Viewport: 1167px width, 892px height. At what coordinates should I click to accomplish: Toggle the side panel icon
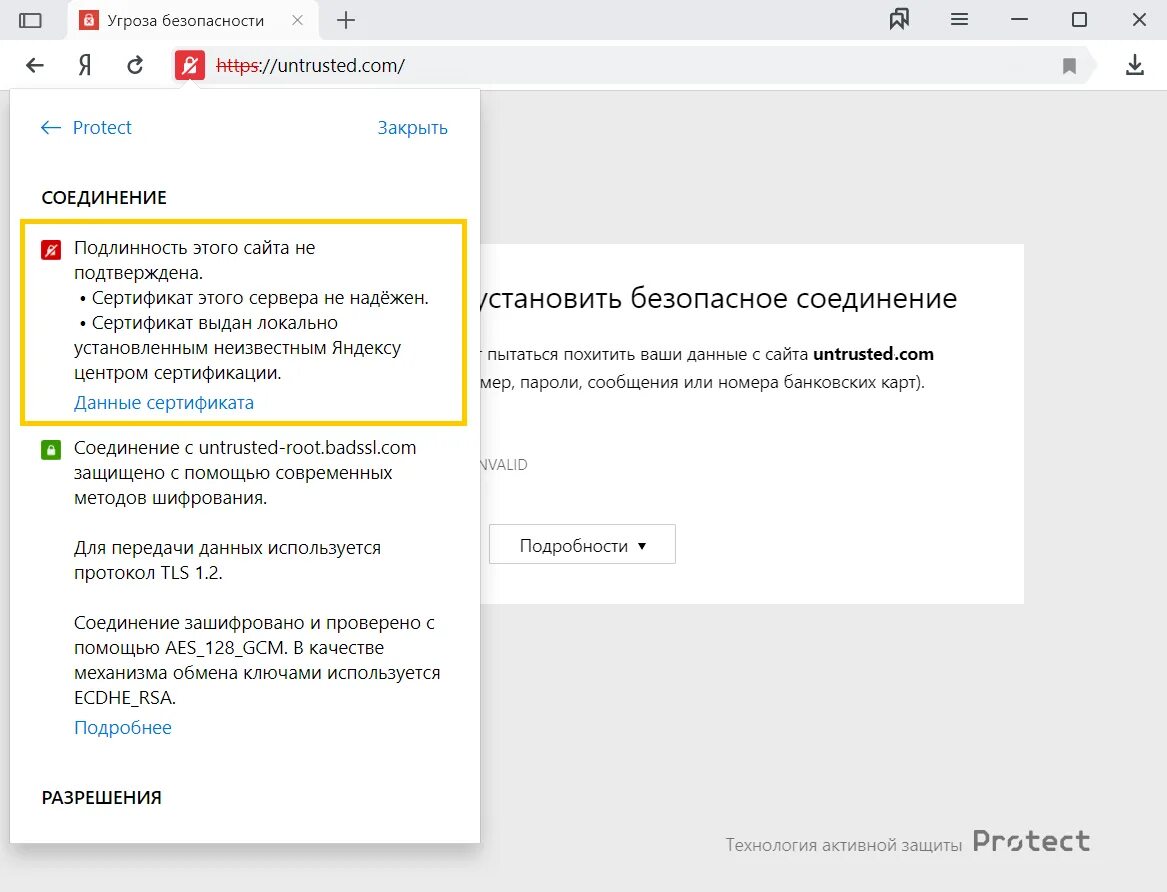(30, 20)
